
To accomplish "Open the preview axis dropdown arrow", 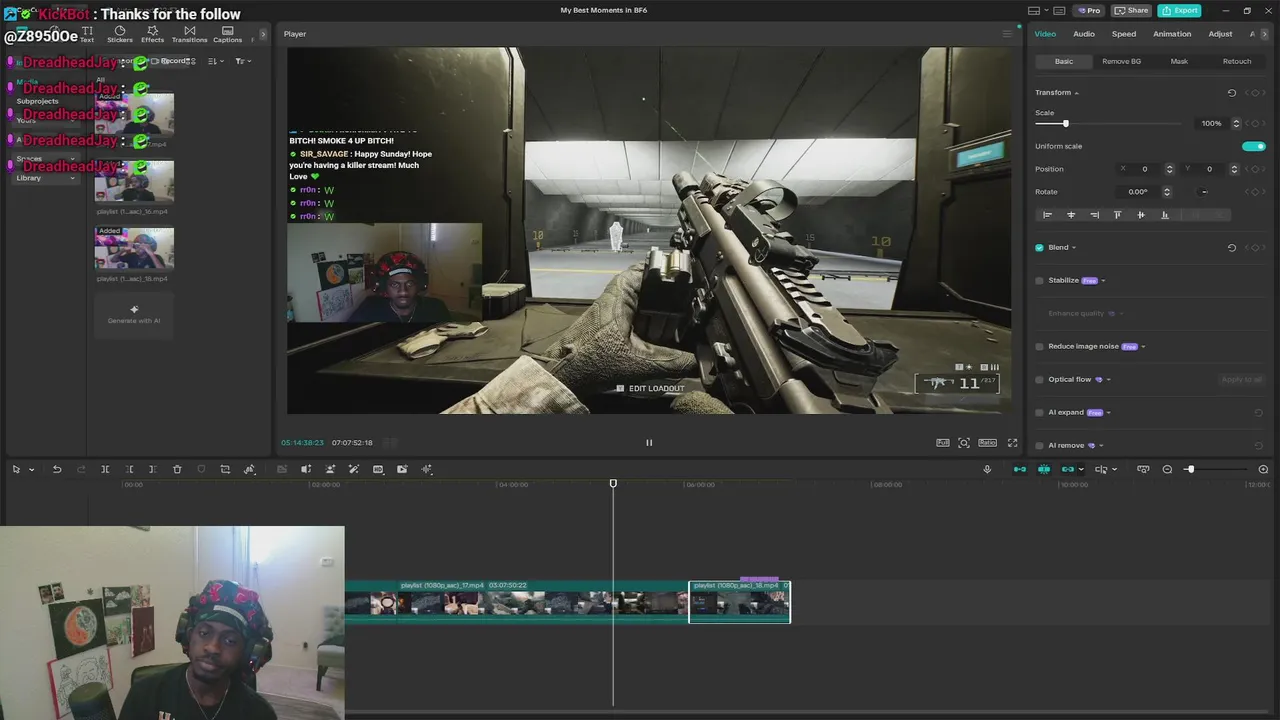I will coord(1114,470).
